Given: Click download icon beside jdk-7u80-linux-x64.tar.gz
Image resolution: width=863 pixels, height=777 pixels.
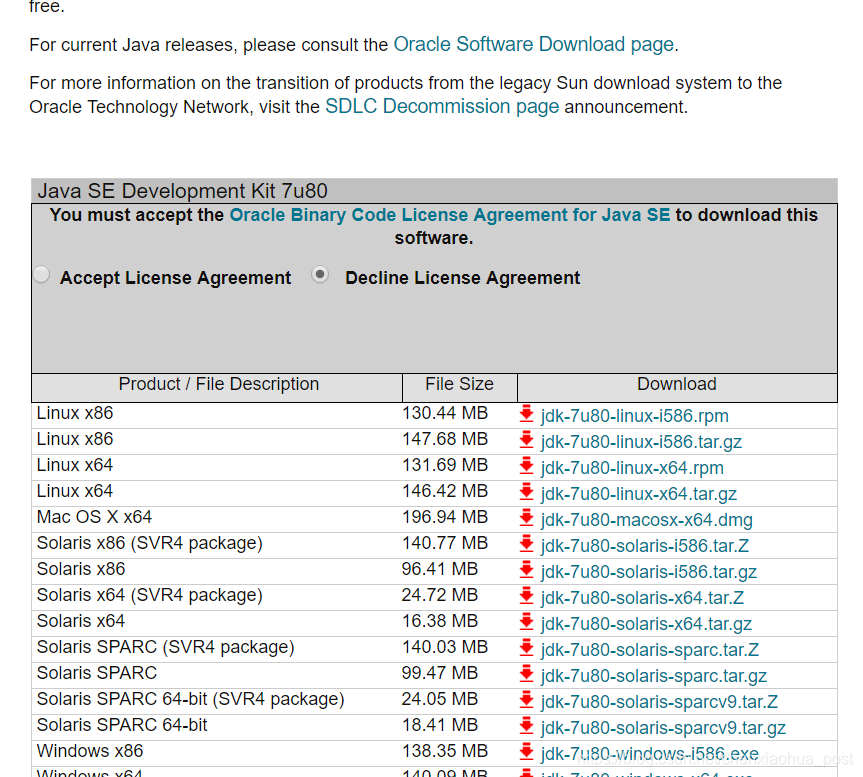Looking at the screenshot, I should pos(527,491).
